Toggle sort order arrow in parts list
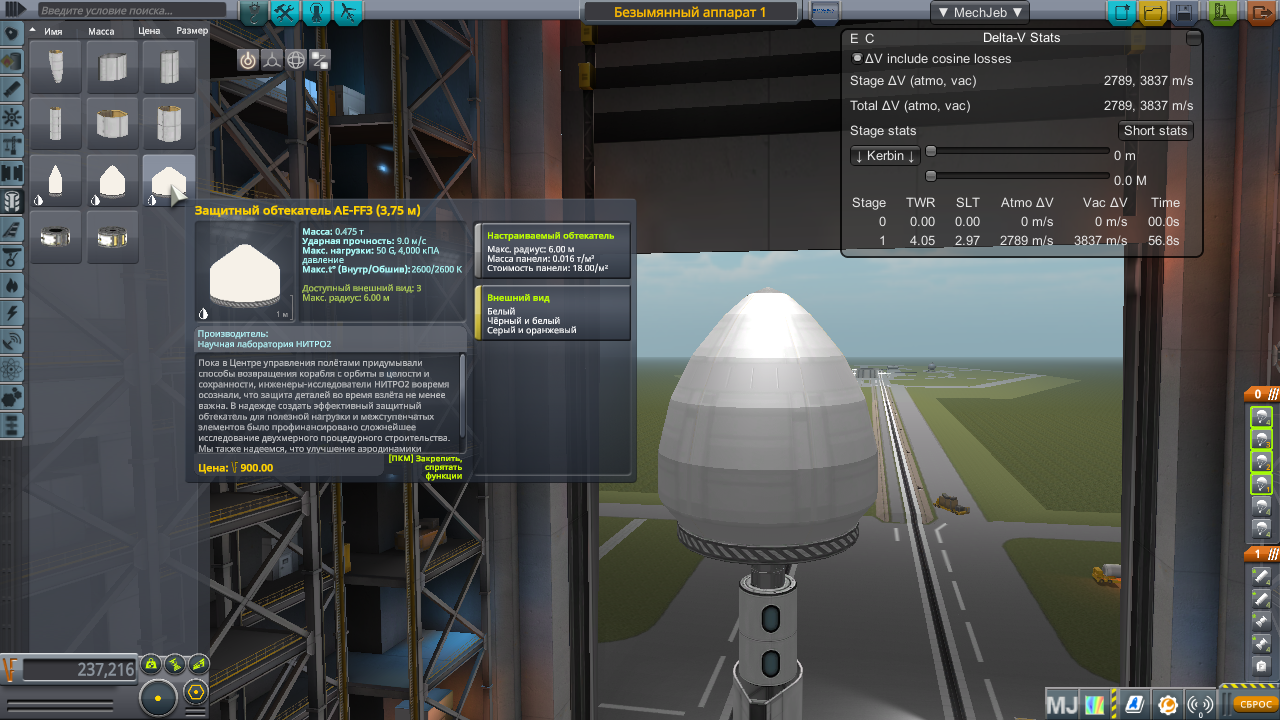The width and height of the screenshot is (1280, 720). tap(33, 31)
